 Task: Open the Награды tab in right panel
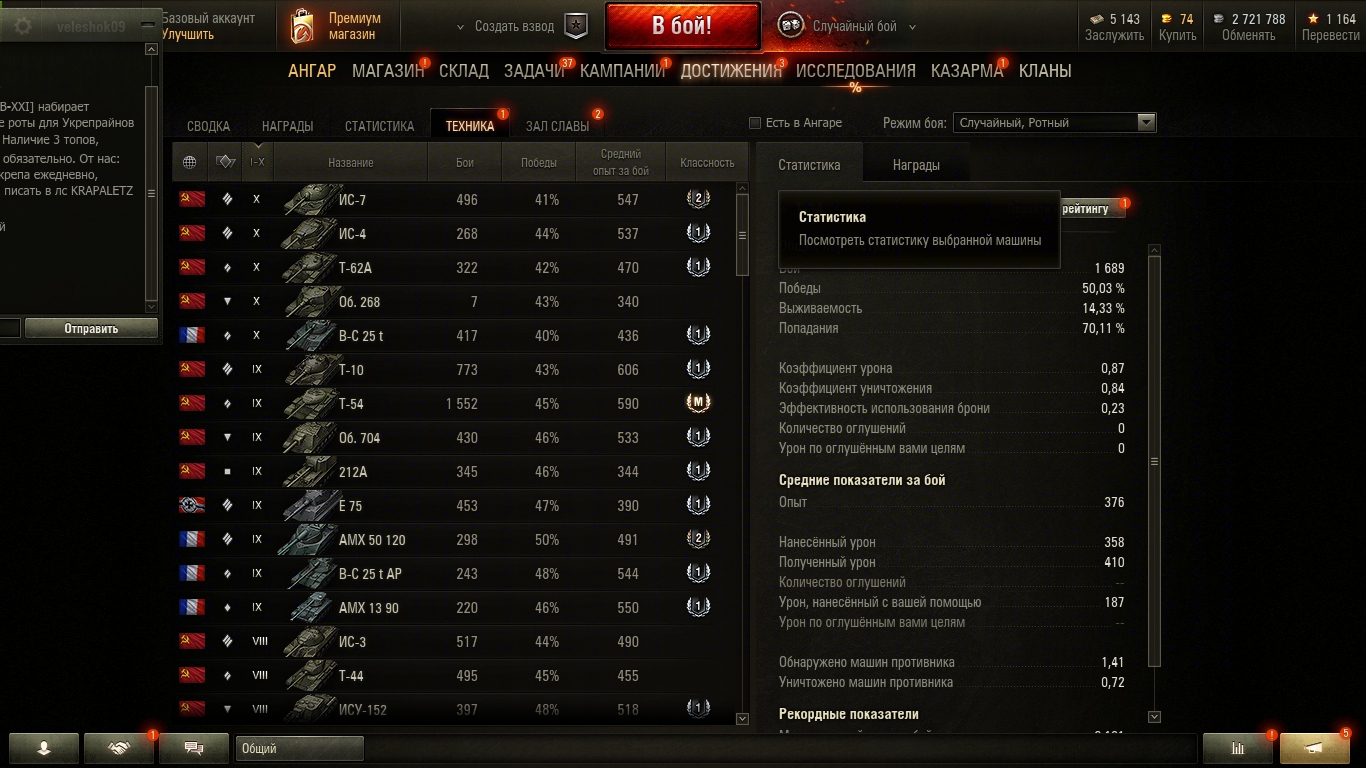(x=916, y=165)
